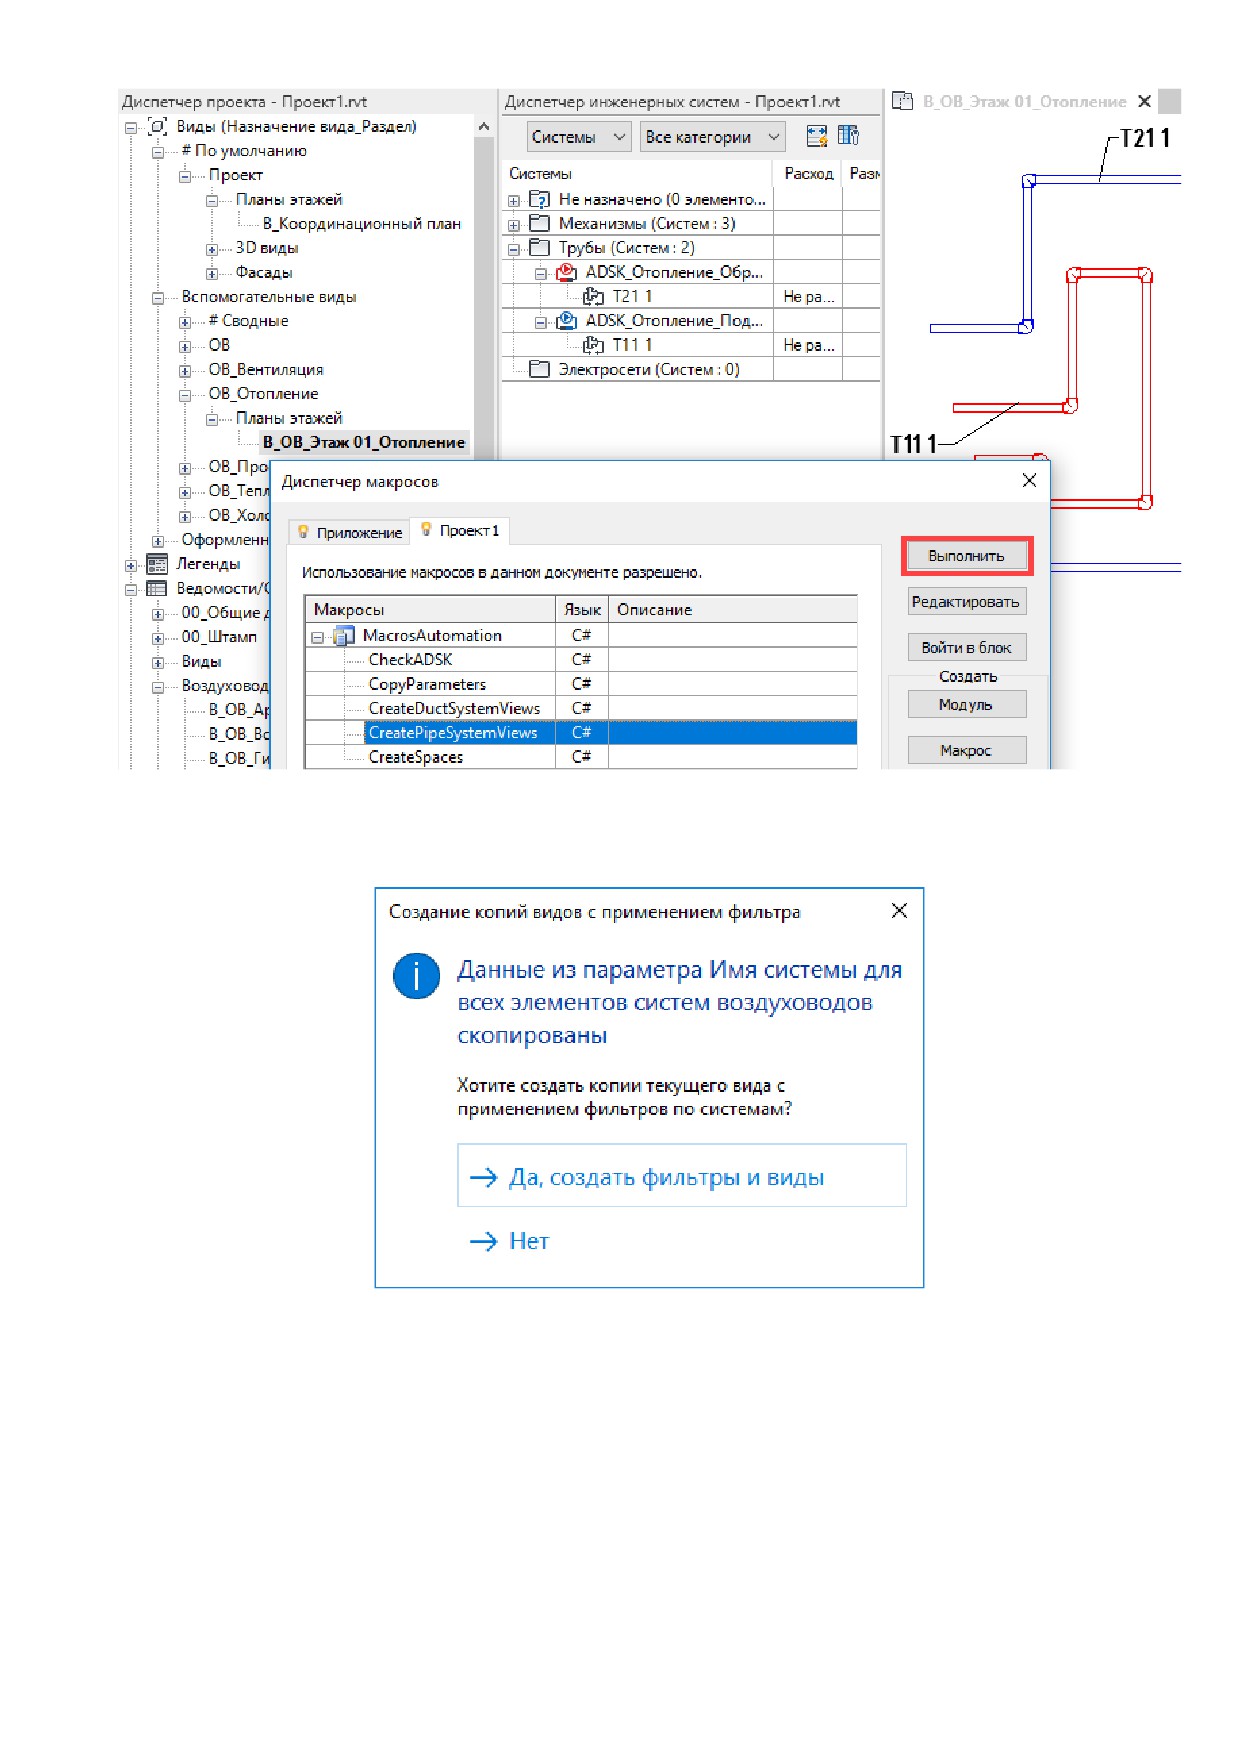Select В_ОВ_Этаж 01_Отопление in project browser

tap(364, 443)
